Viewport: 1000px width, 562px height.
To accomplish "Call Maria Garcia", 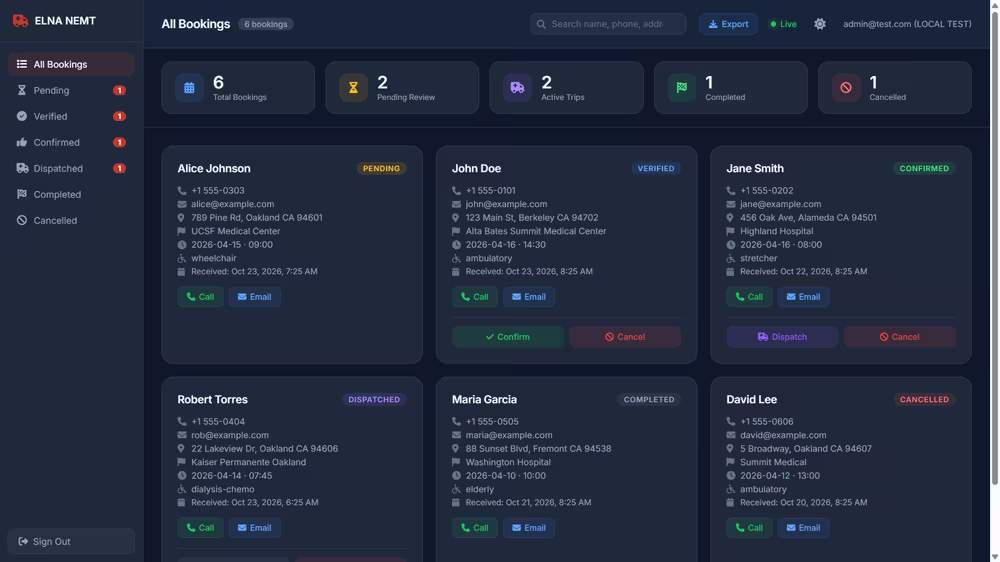I will pyautogui.click(x=474, y=528).
